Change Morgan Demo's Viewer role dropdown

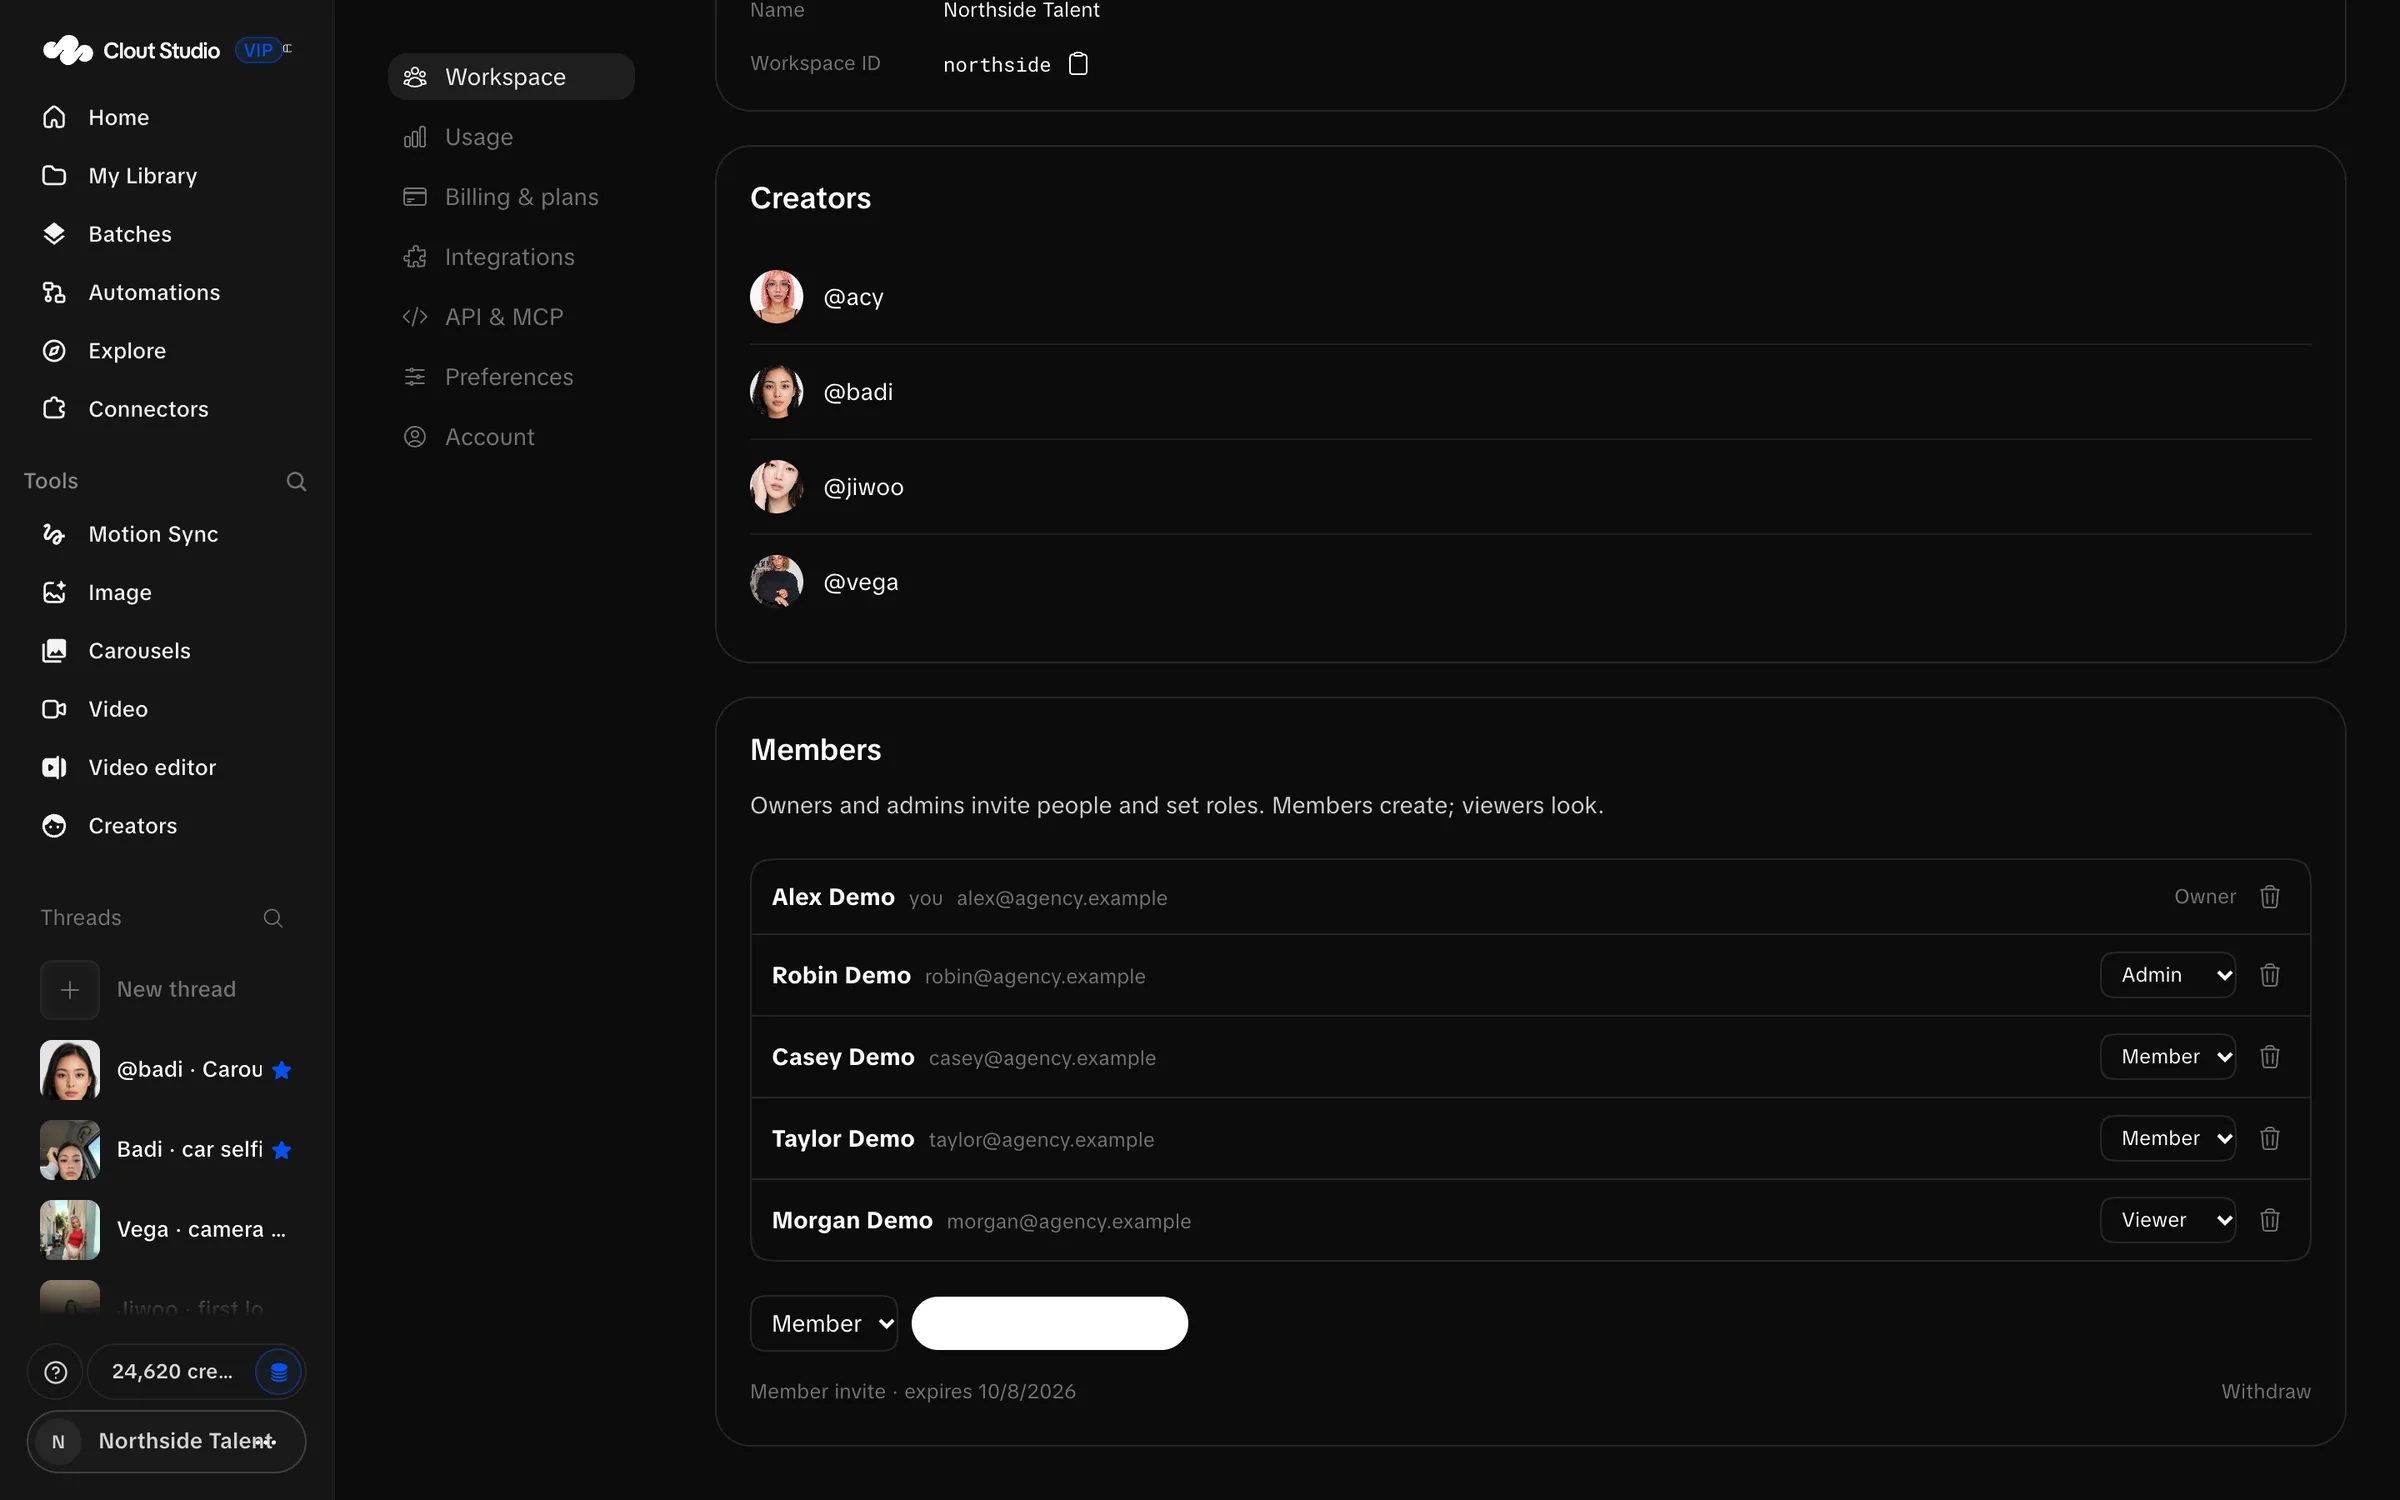(x=2168, y=1221)
